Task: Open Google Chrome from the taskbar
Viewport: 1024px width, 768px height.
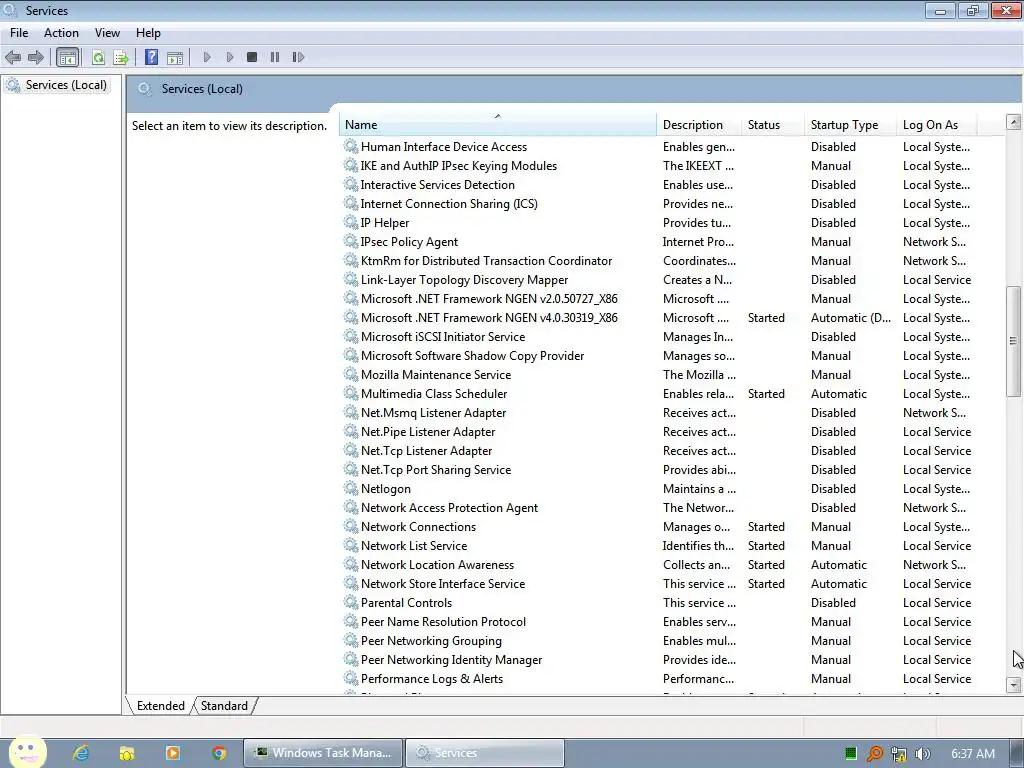Action: [219, 753]
